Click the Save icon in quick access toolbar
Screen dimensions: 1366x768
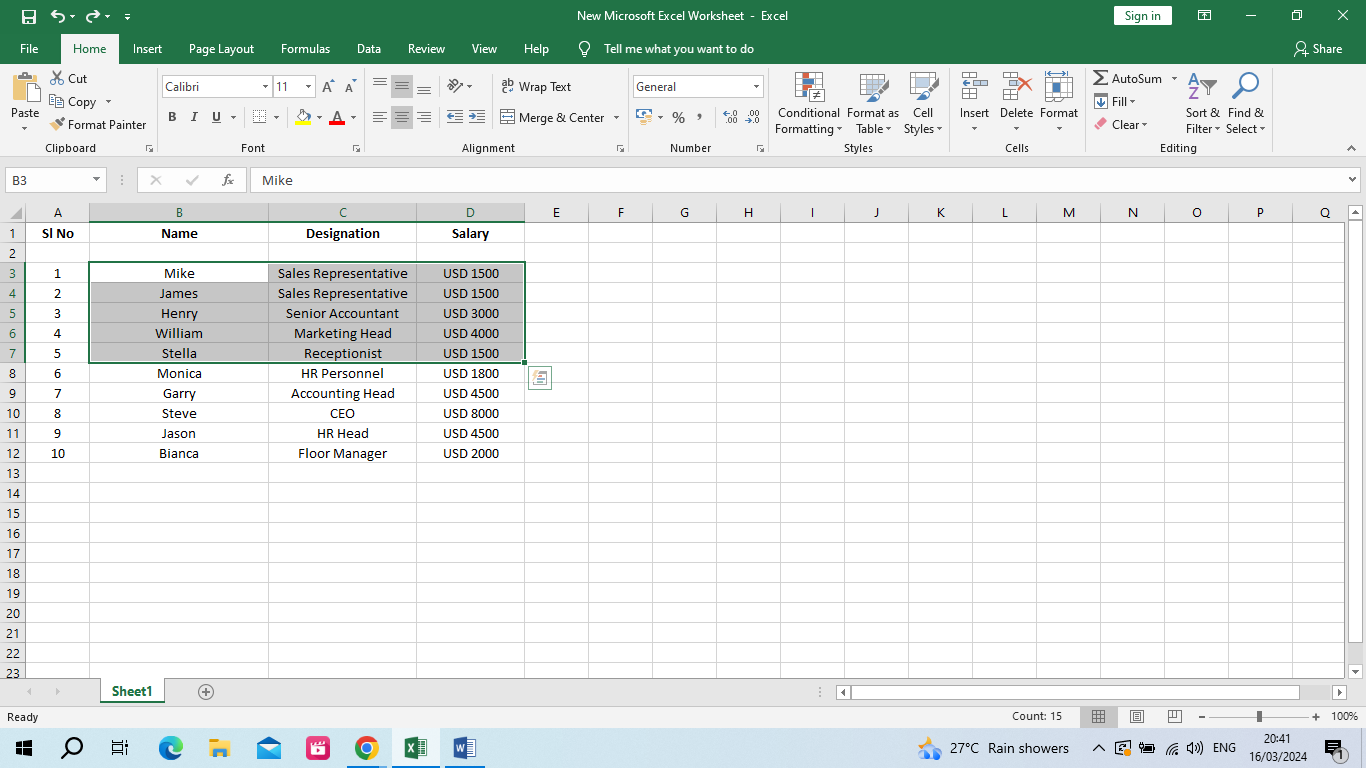coord(29,16)
